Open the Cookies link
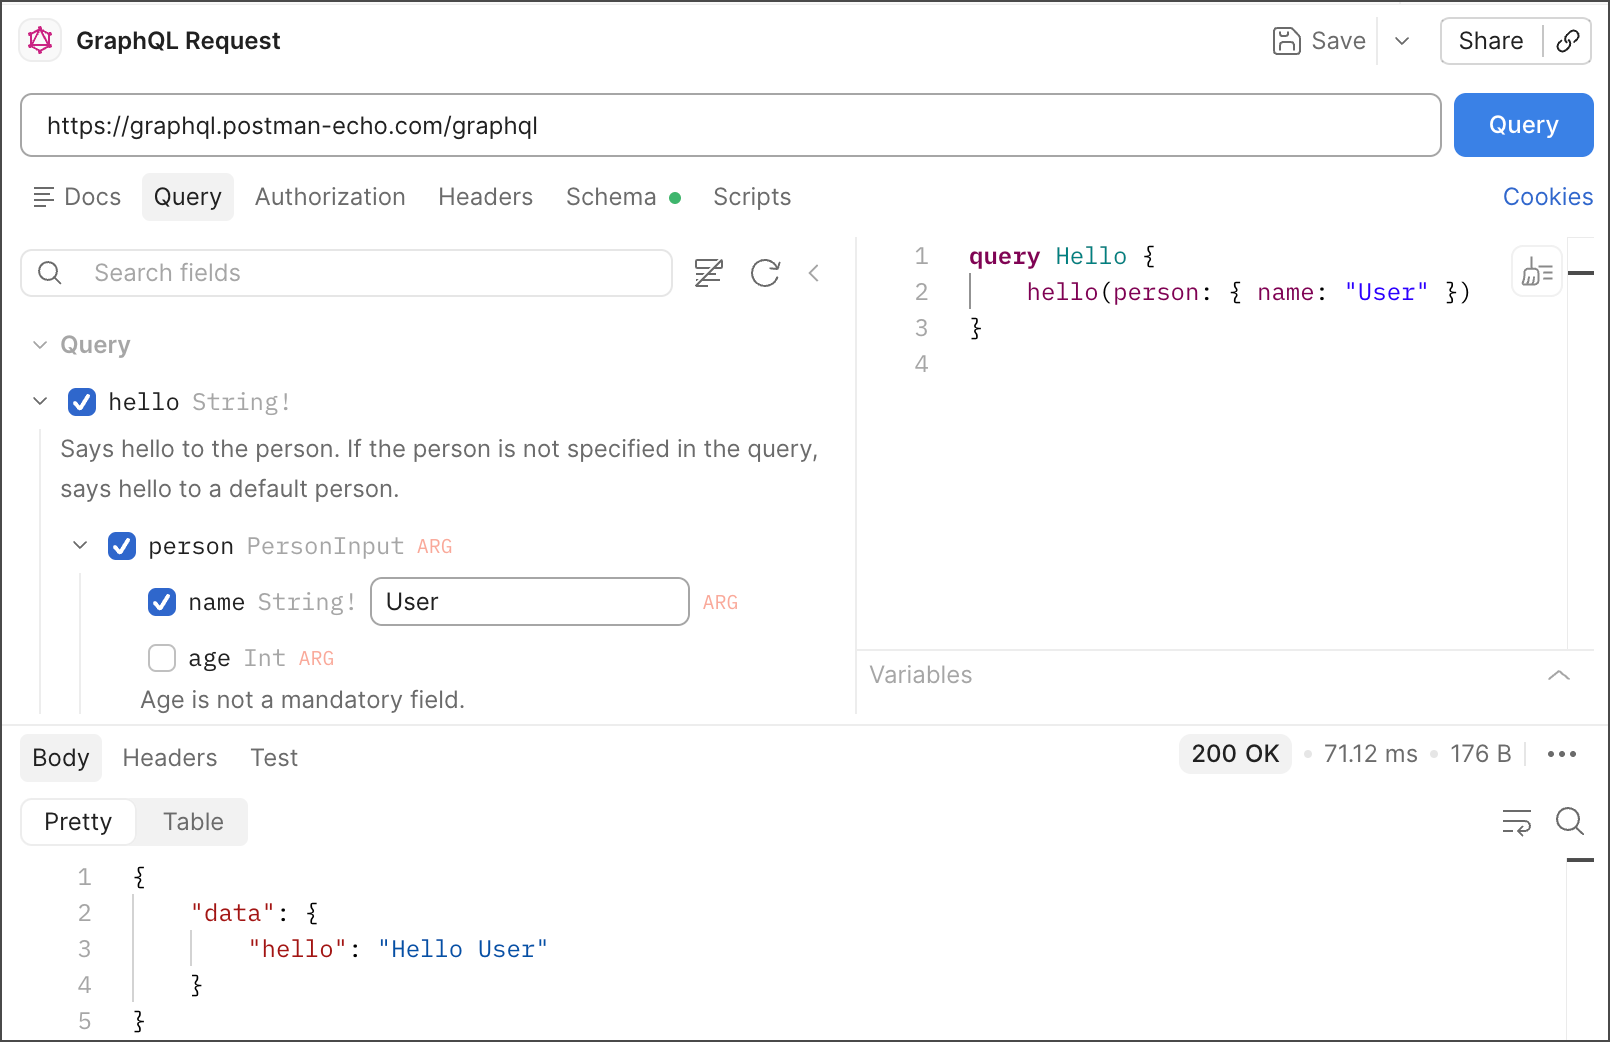Screen dimensions: 1610x1042 click(1547, 197)
